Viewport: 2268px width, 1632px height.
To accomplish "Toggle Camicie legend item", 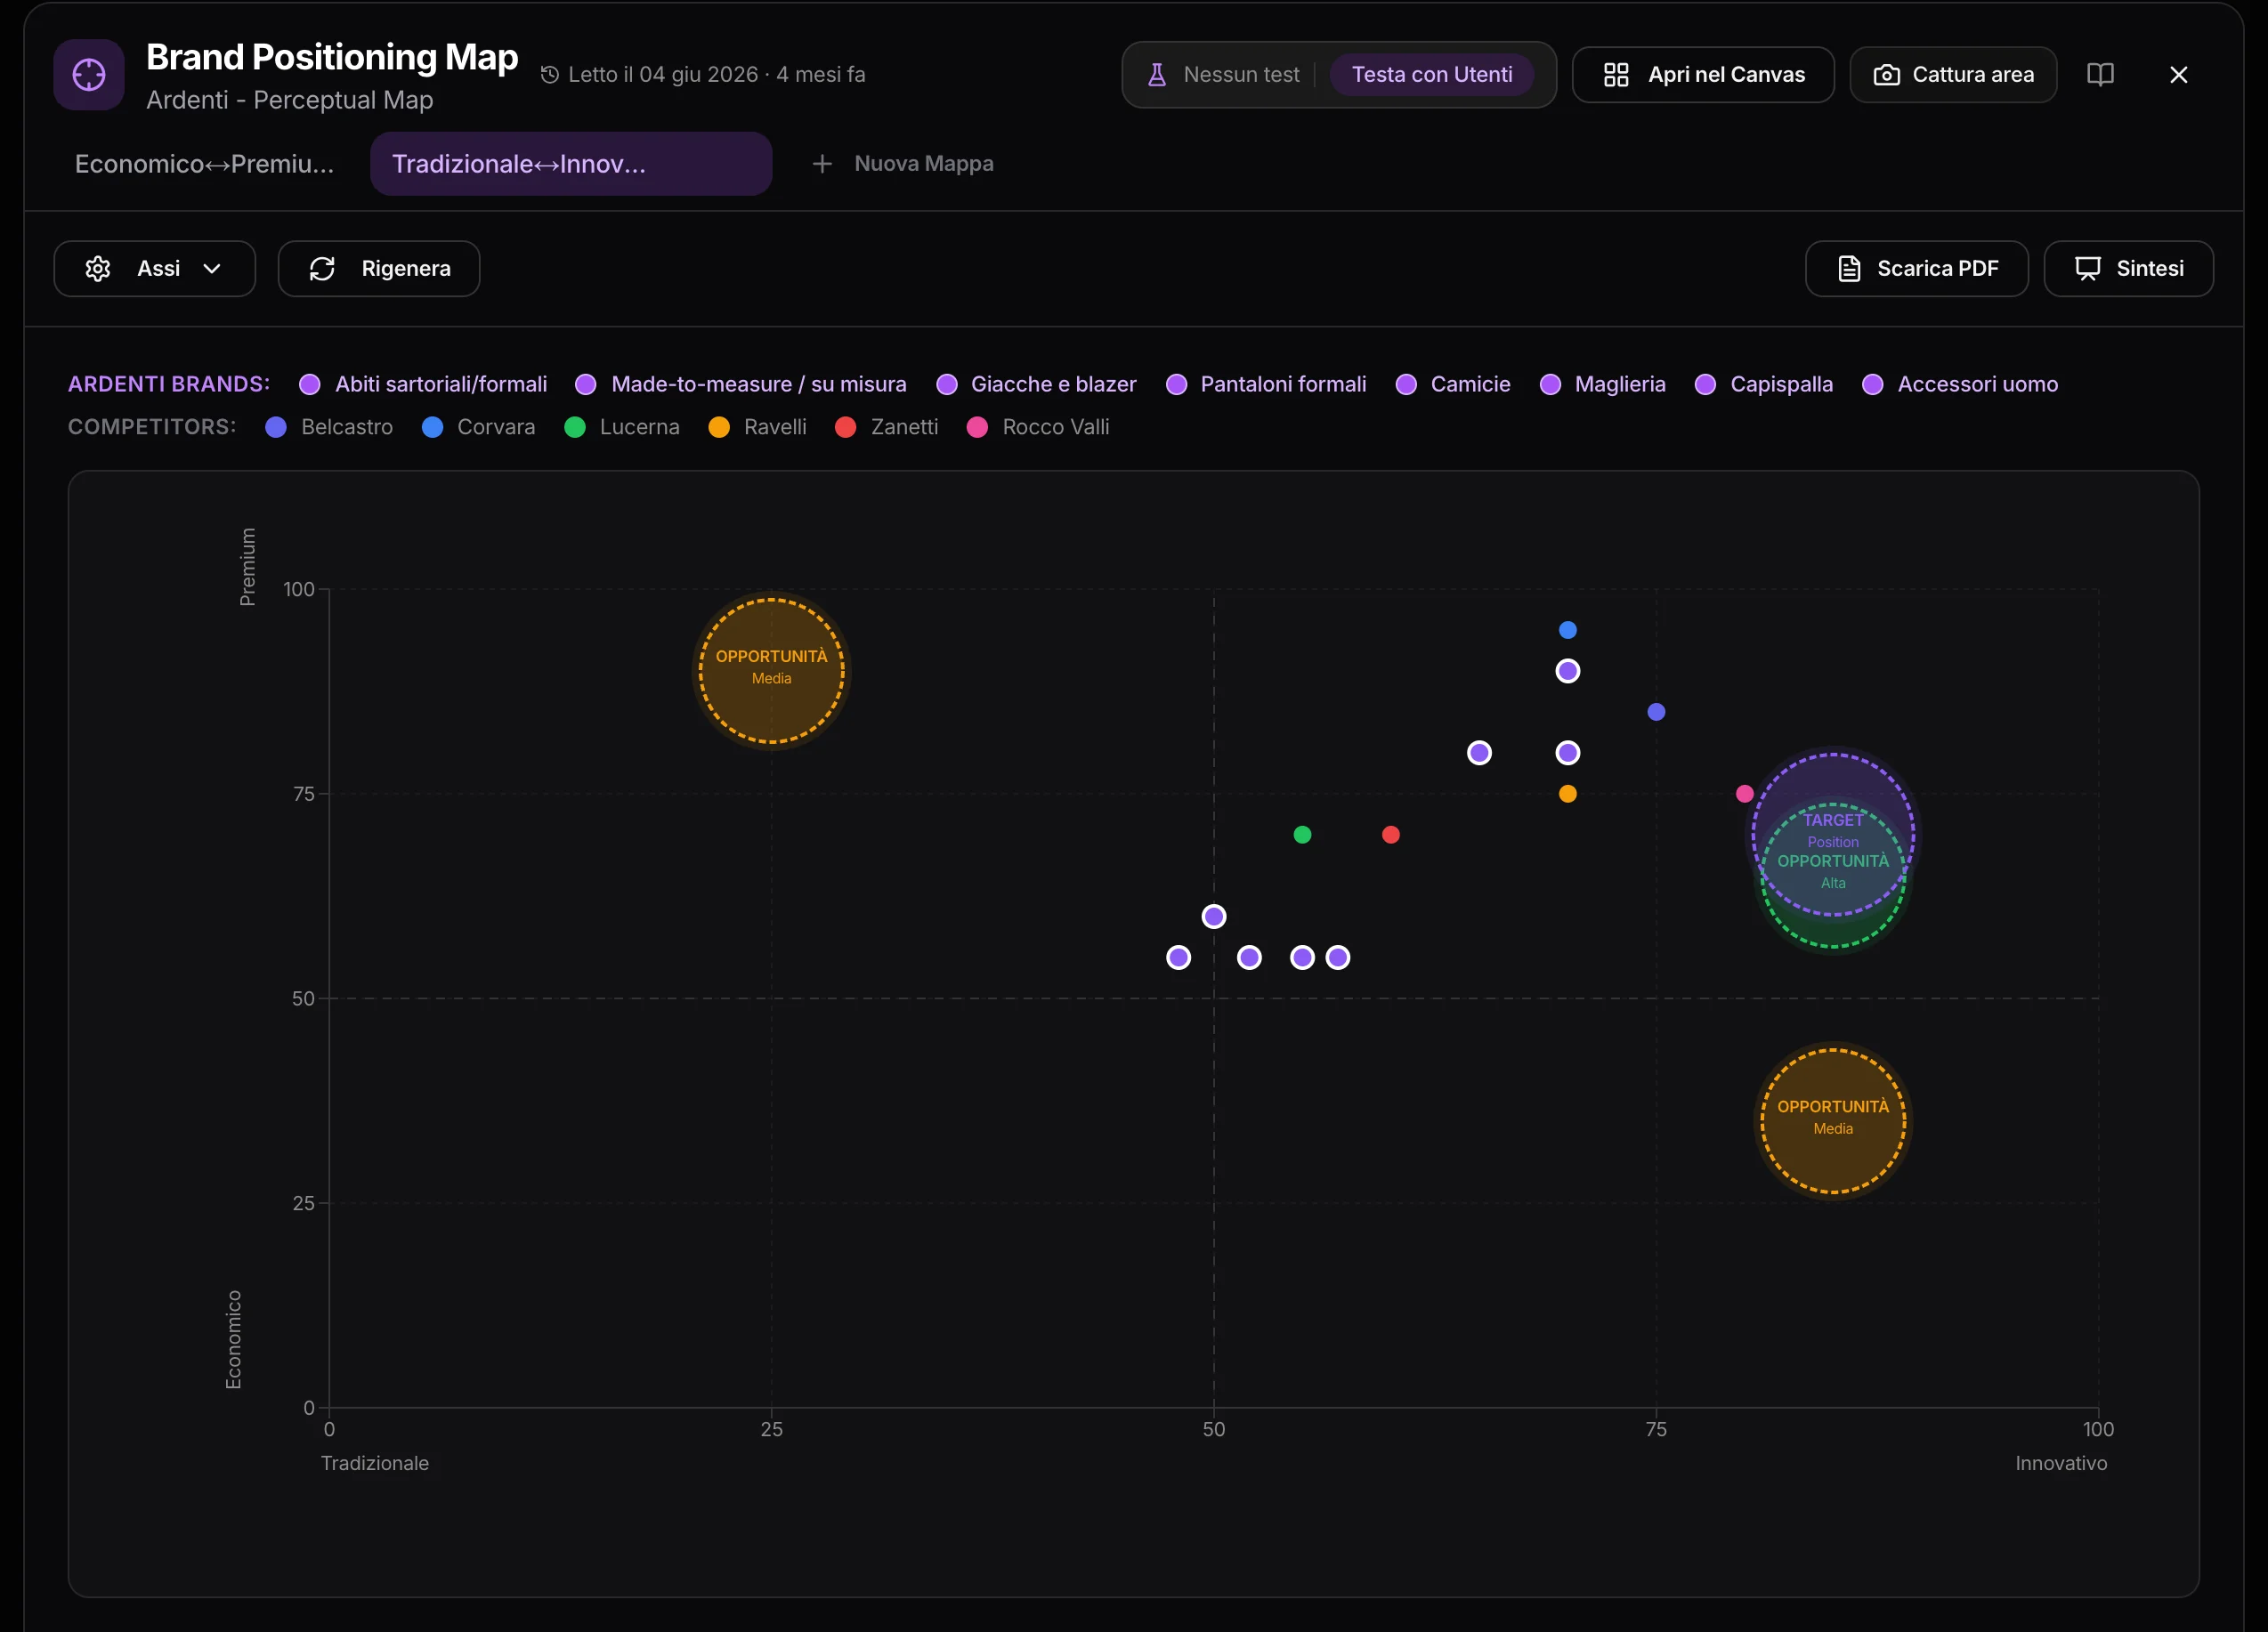I will coord(1452,385).
